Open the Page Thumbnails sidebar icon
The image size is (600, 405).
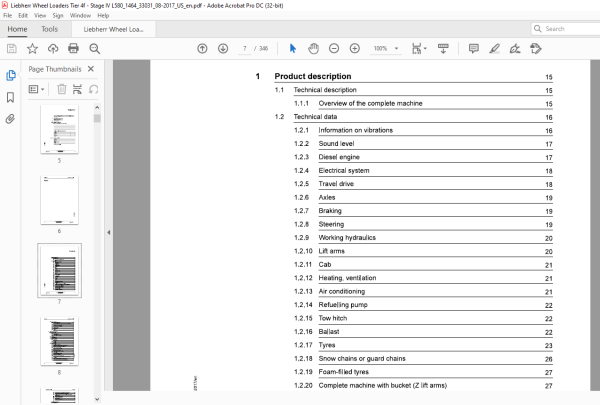[x=11, y=75]
